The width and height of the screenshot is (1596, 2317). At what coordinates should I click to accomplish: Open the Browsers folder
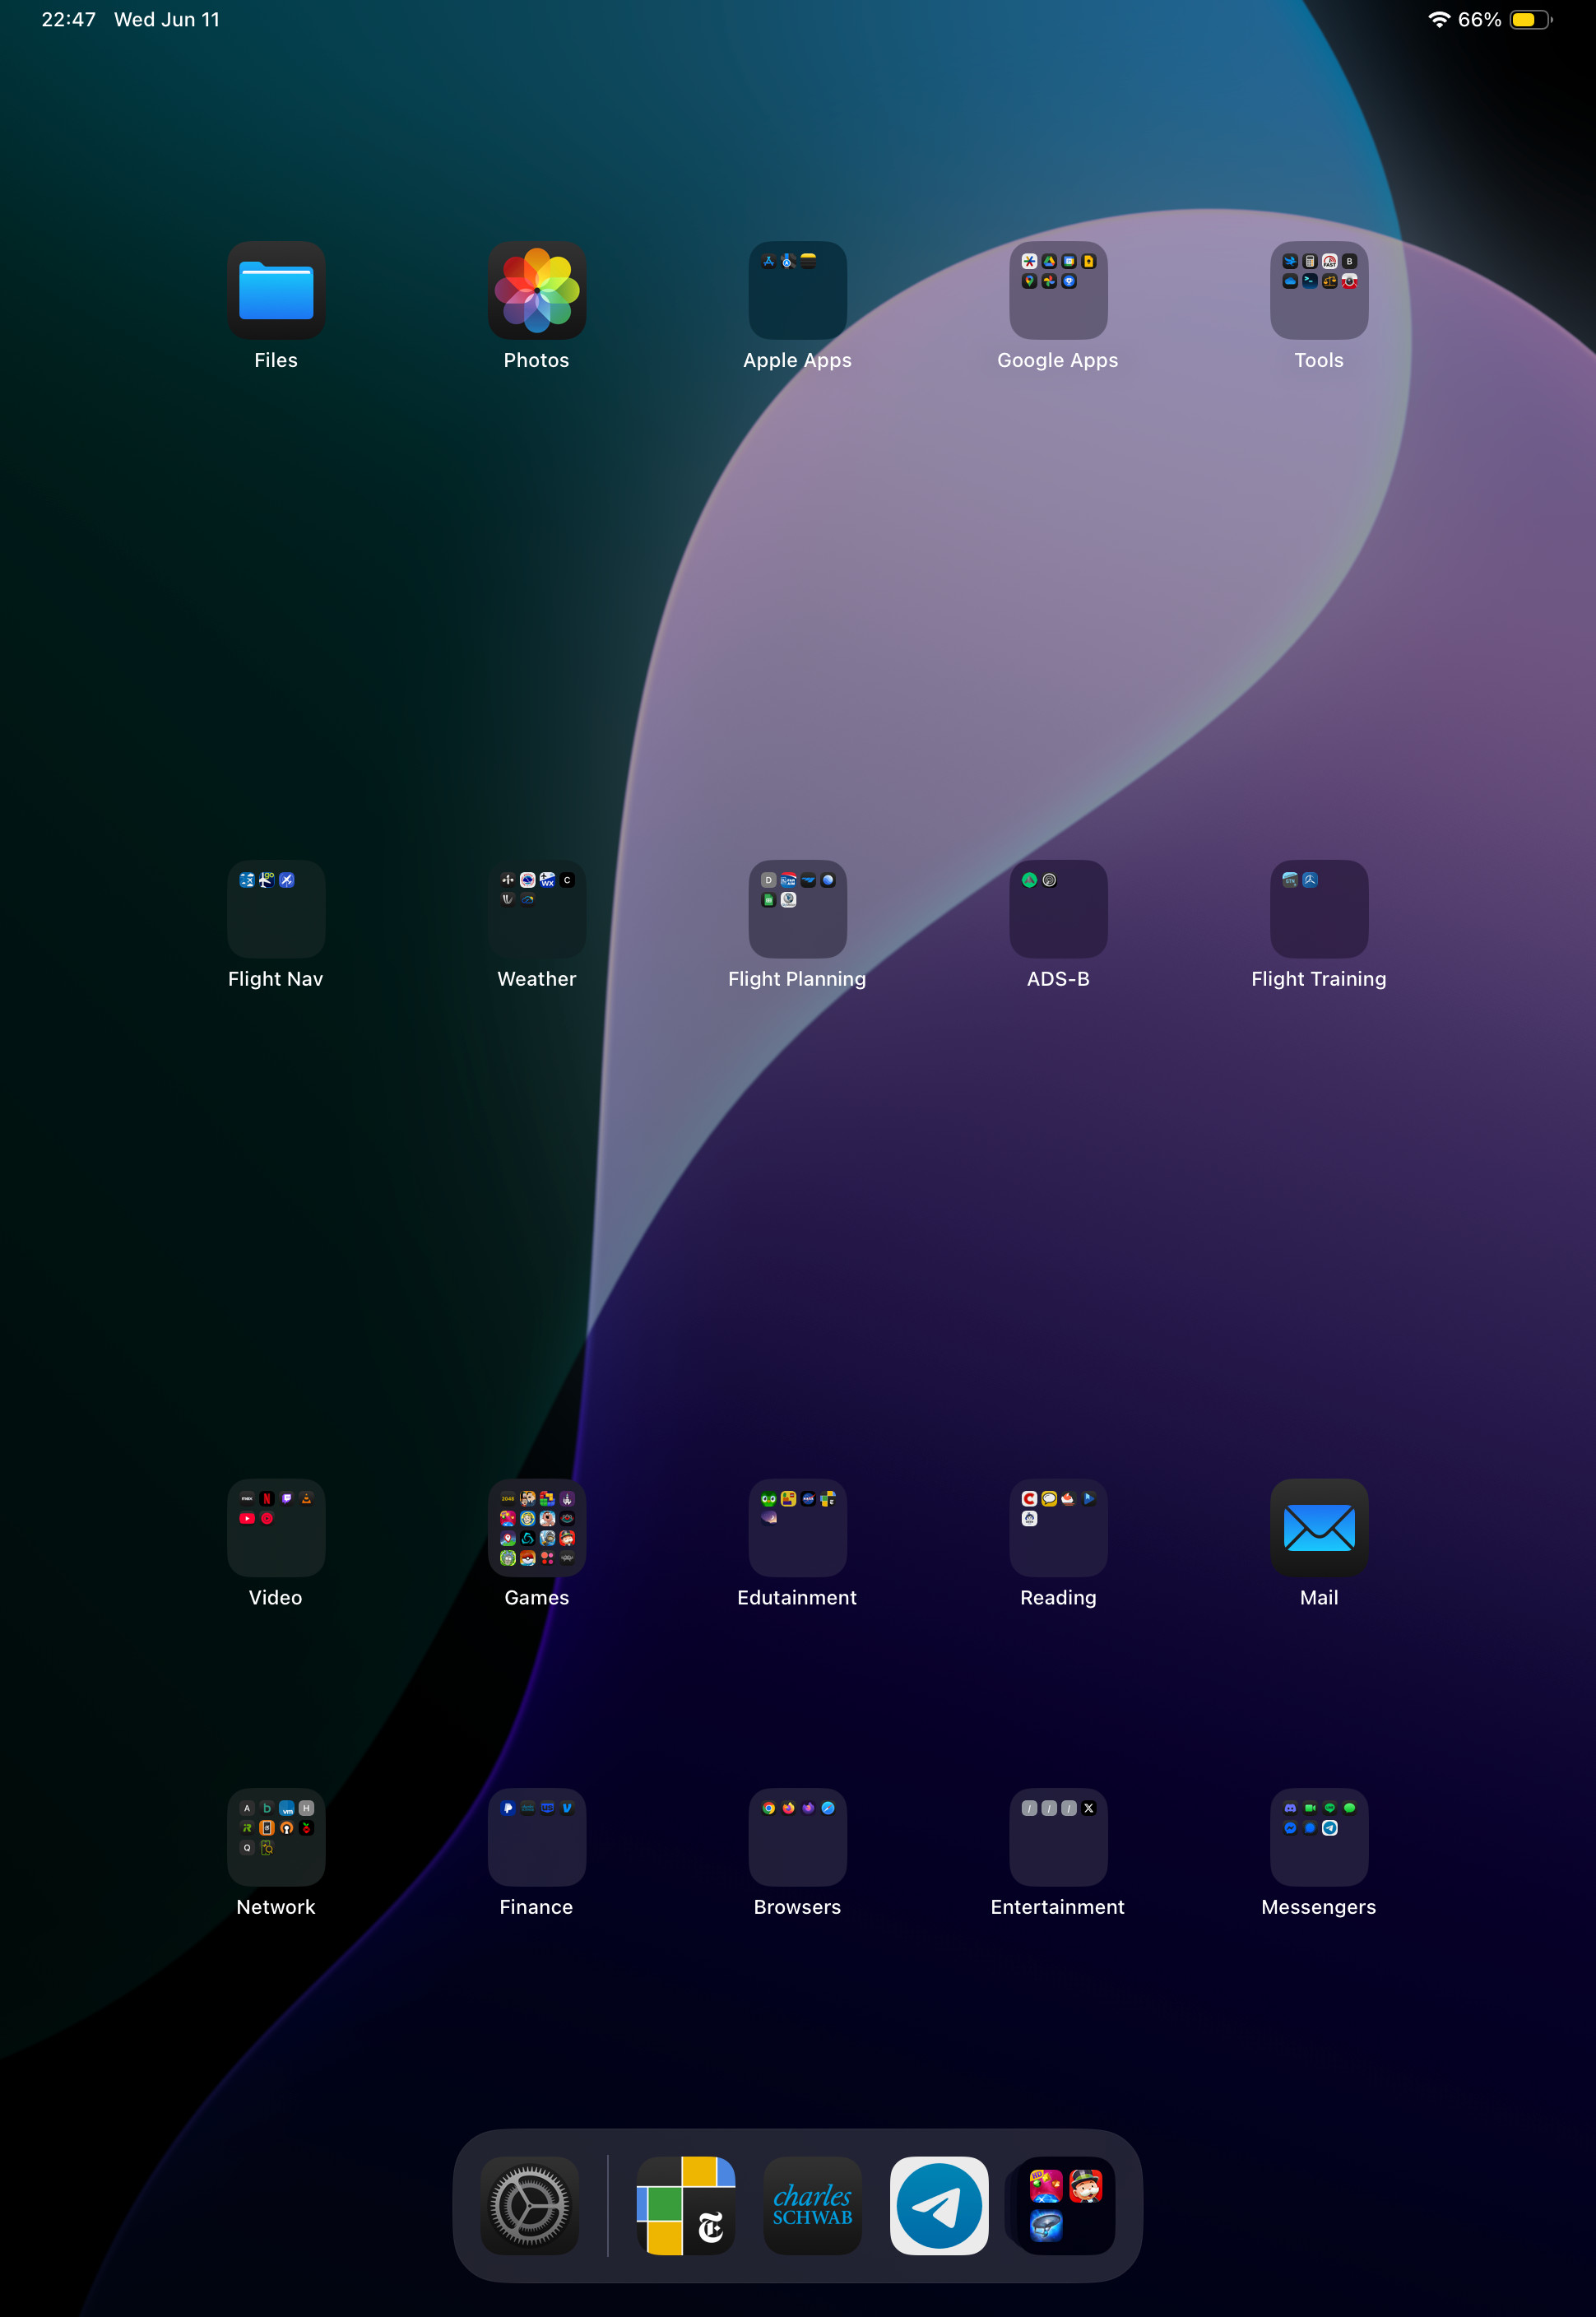pos(798,1837)
